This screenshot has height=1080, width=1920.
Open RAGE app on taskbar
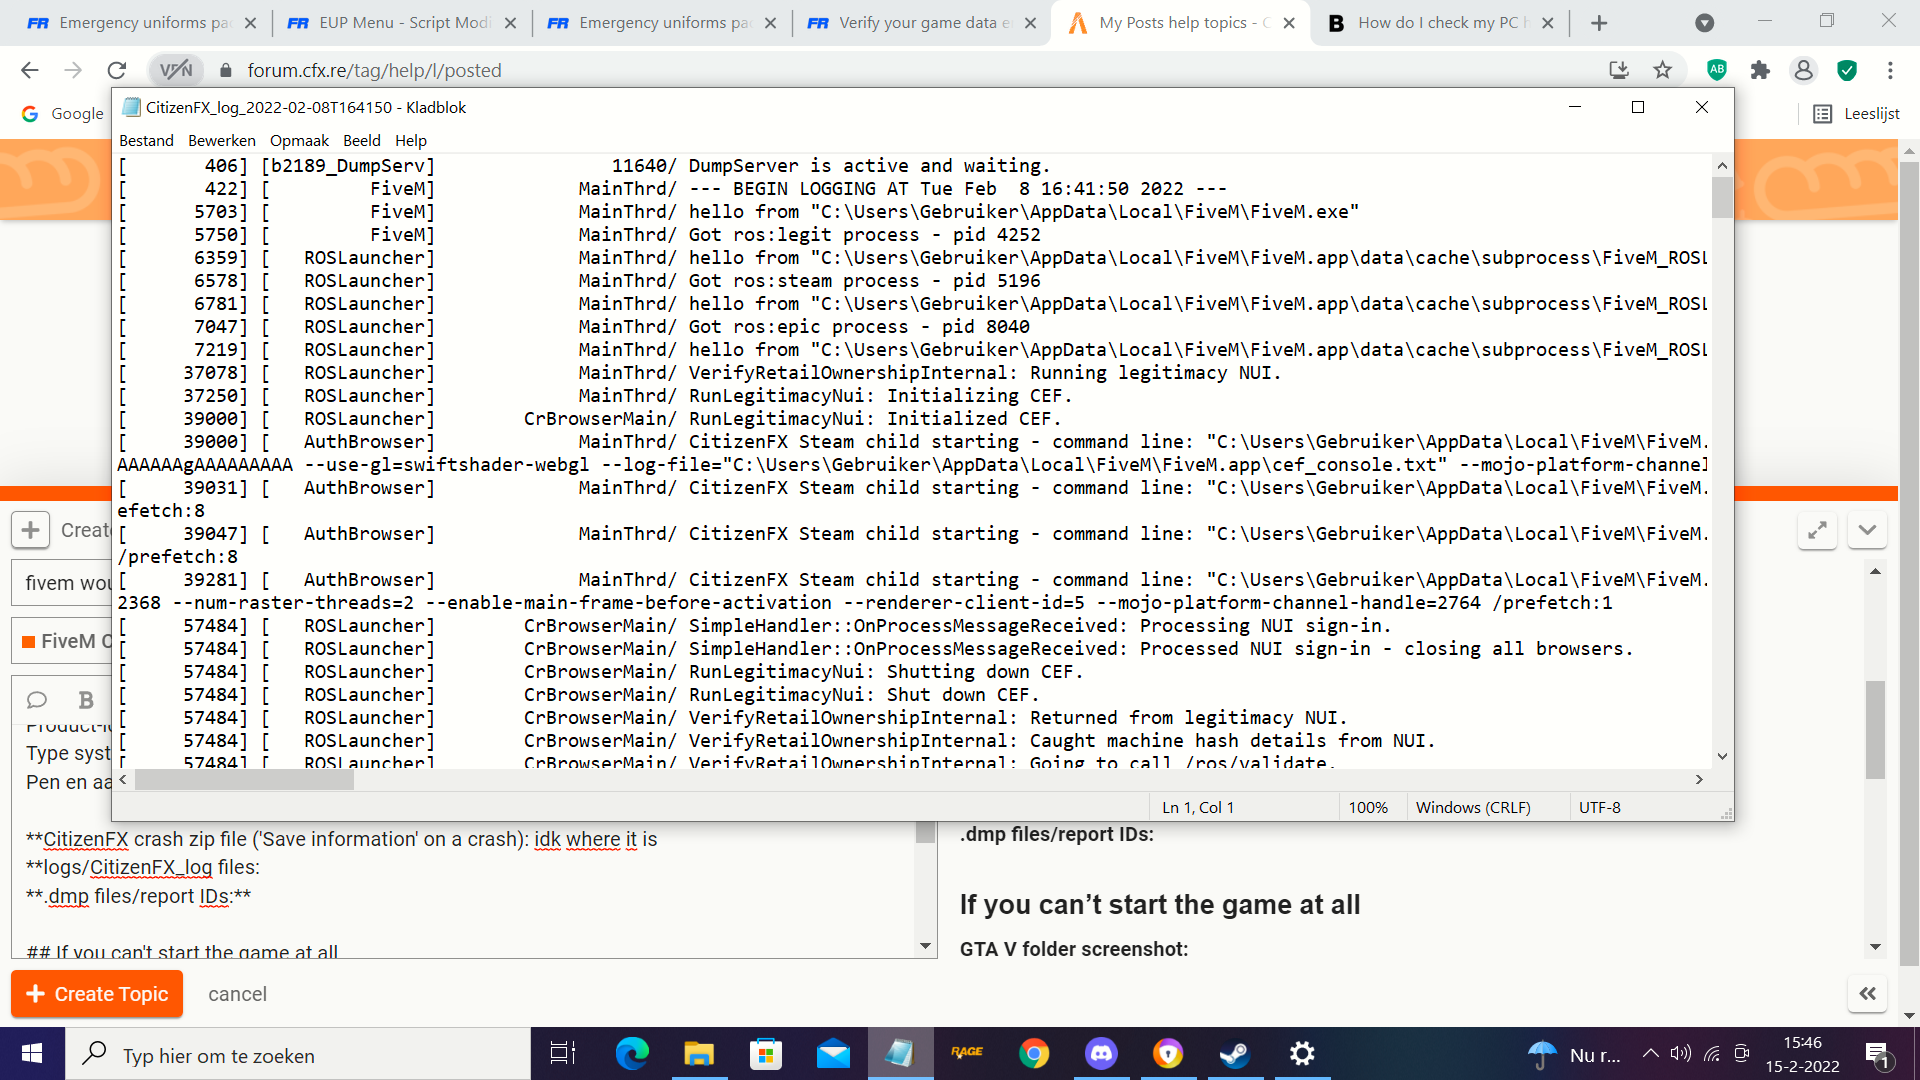pos(967,1054)
